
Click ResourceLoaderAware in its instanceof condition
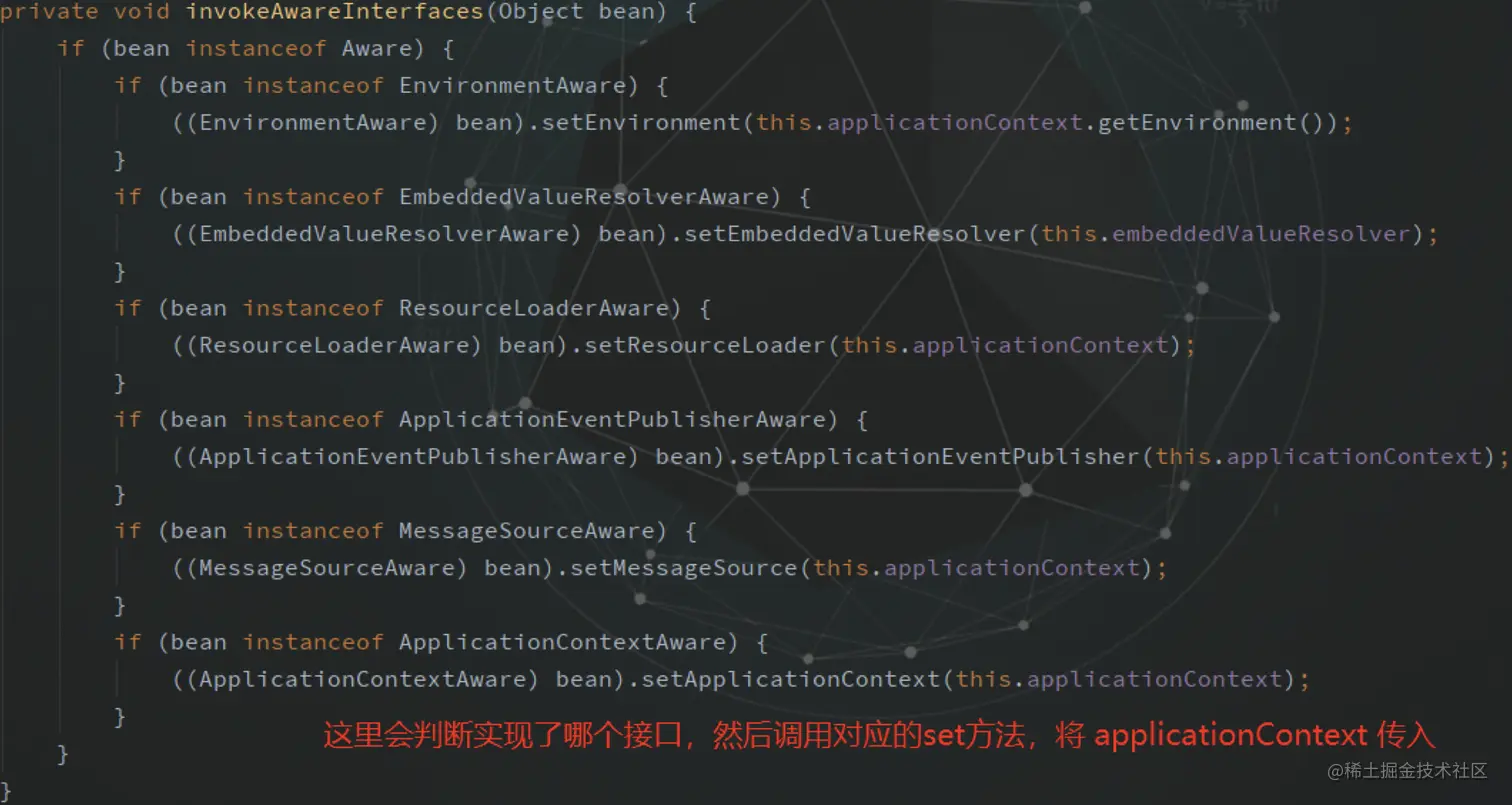[534, 308]
